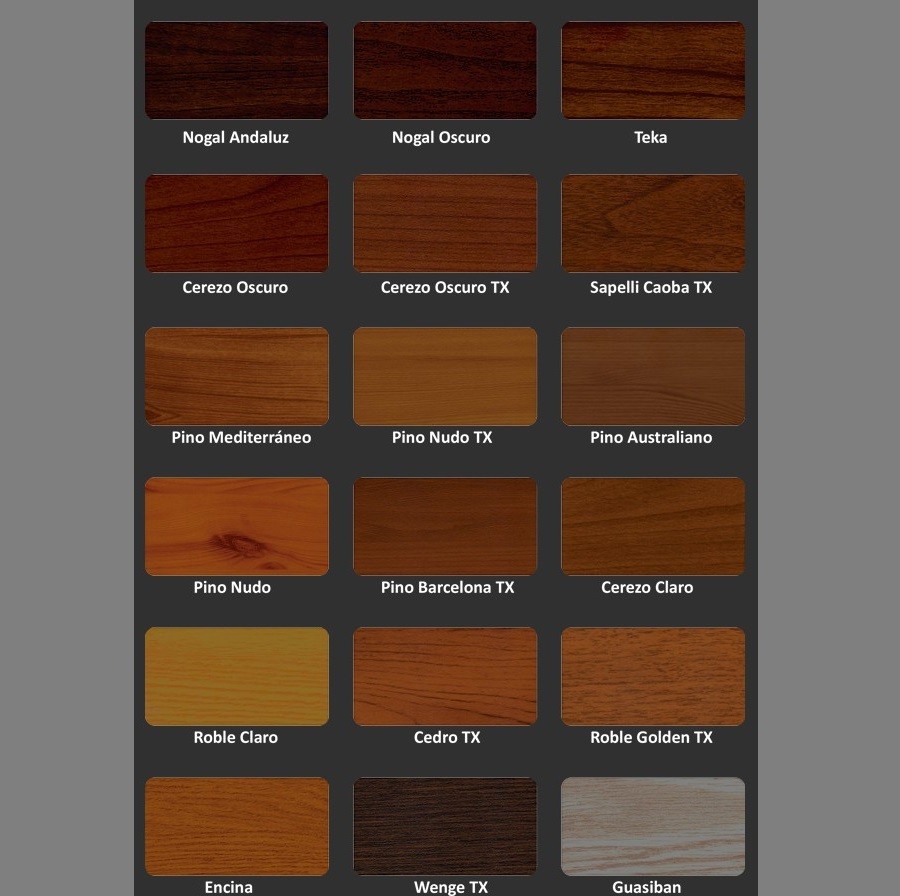The image size is (900, 896).
Task: Click the 'Wenge TX' label text
Action: coord(451,887)
